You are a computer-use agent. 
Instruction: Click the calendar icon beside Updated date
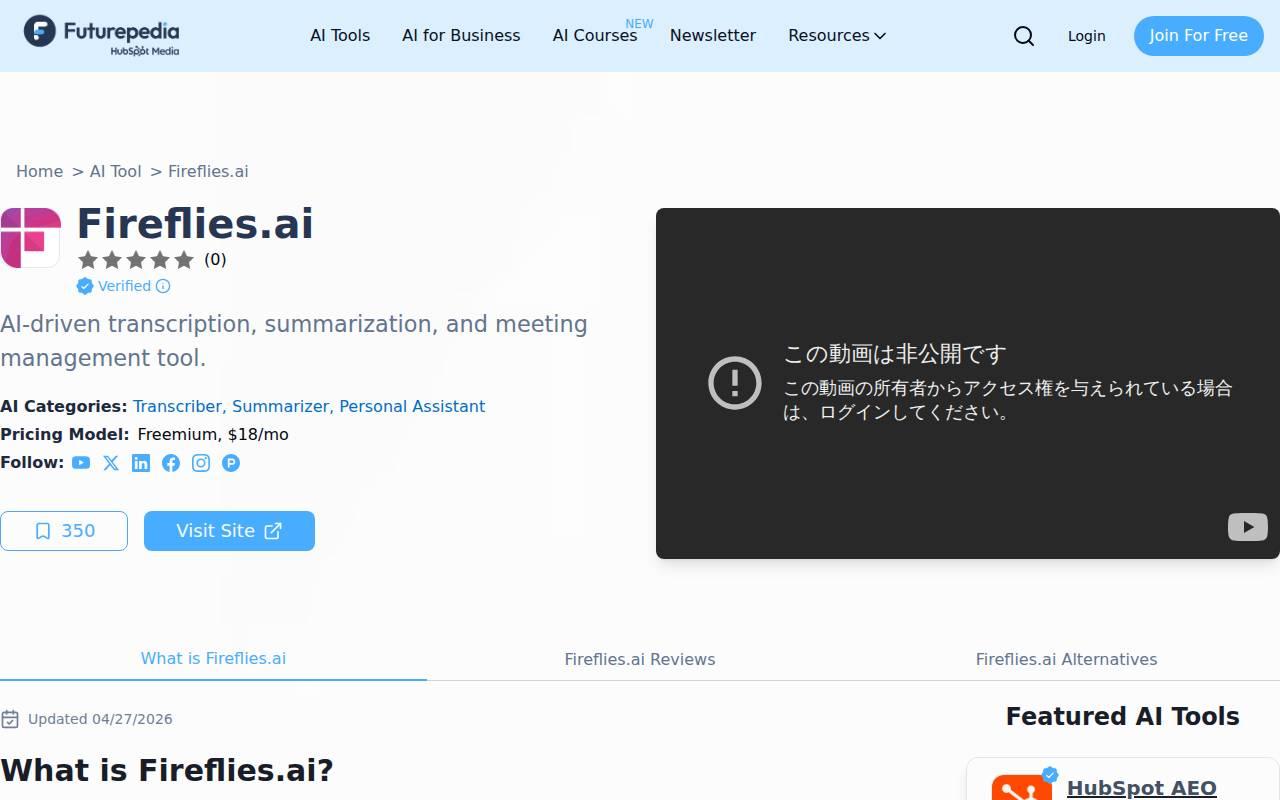(x=10, y=719)
